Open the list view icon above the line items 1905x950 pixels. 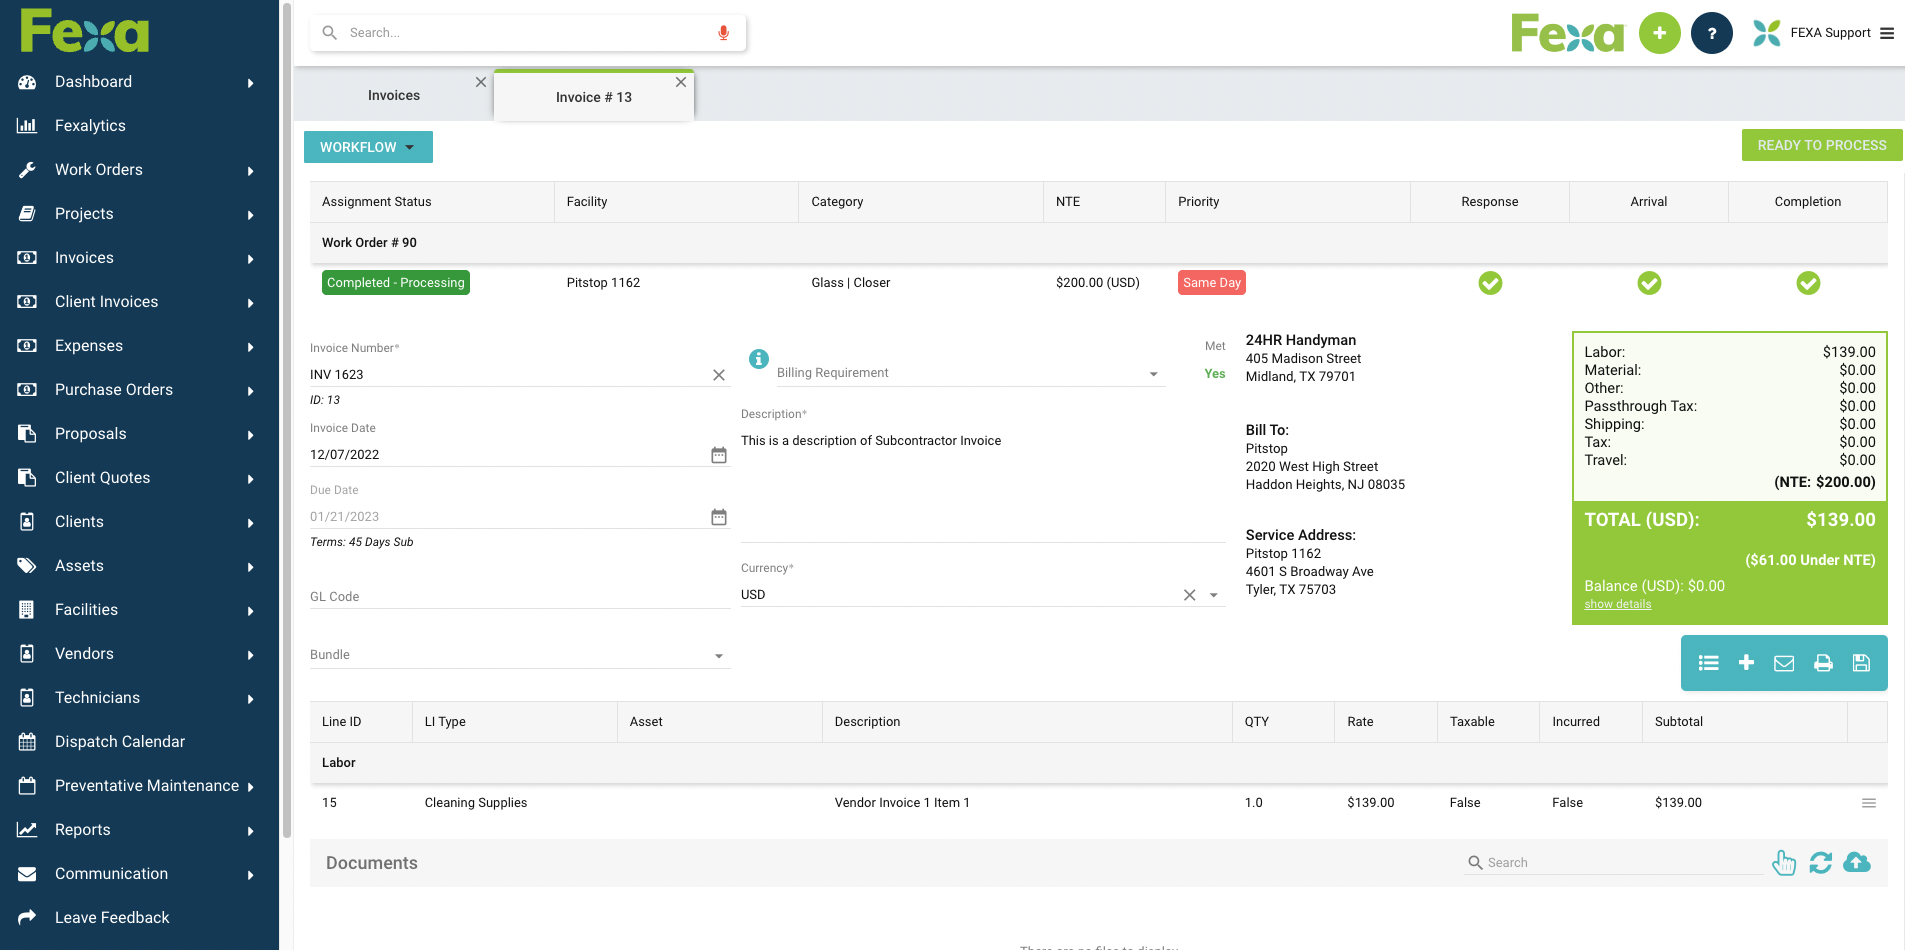point(1709,663)
